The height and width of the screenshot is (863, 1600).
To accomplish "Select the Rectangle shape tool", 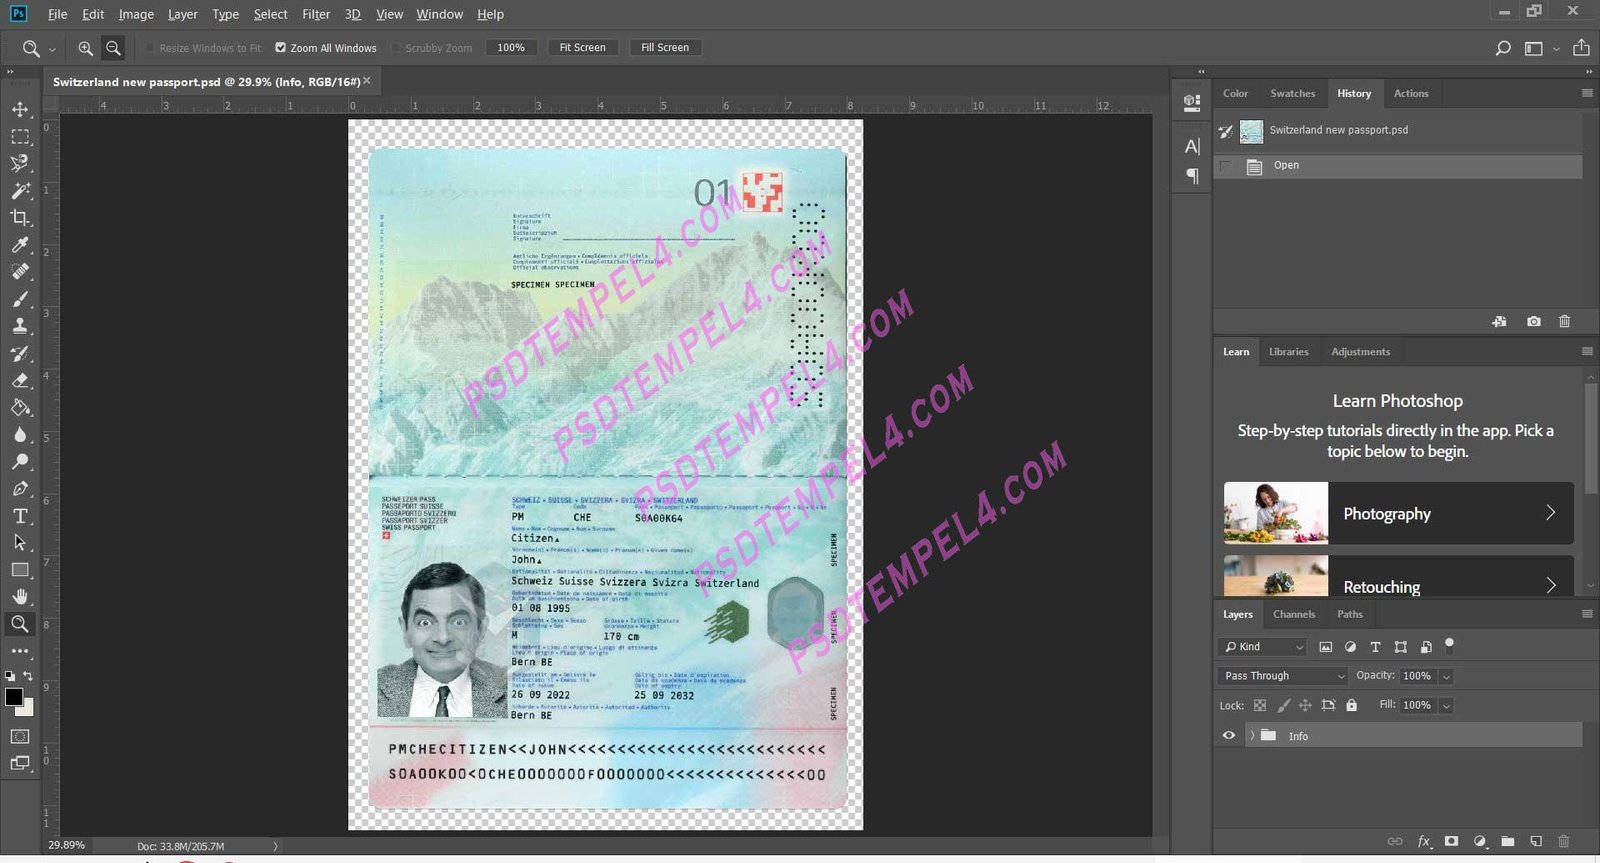I will point(20,570).
